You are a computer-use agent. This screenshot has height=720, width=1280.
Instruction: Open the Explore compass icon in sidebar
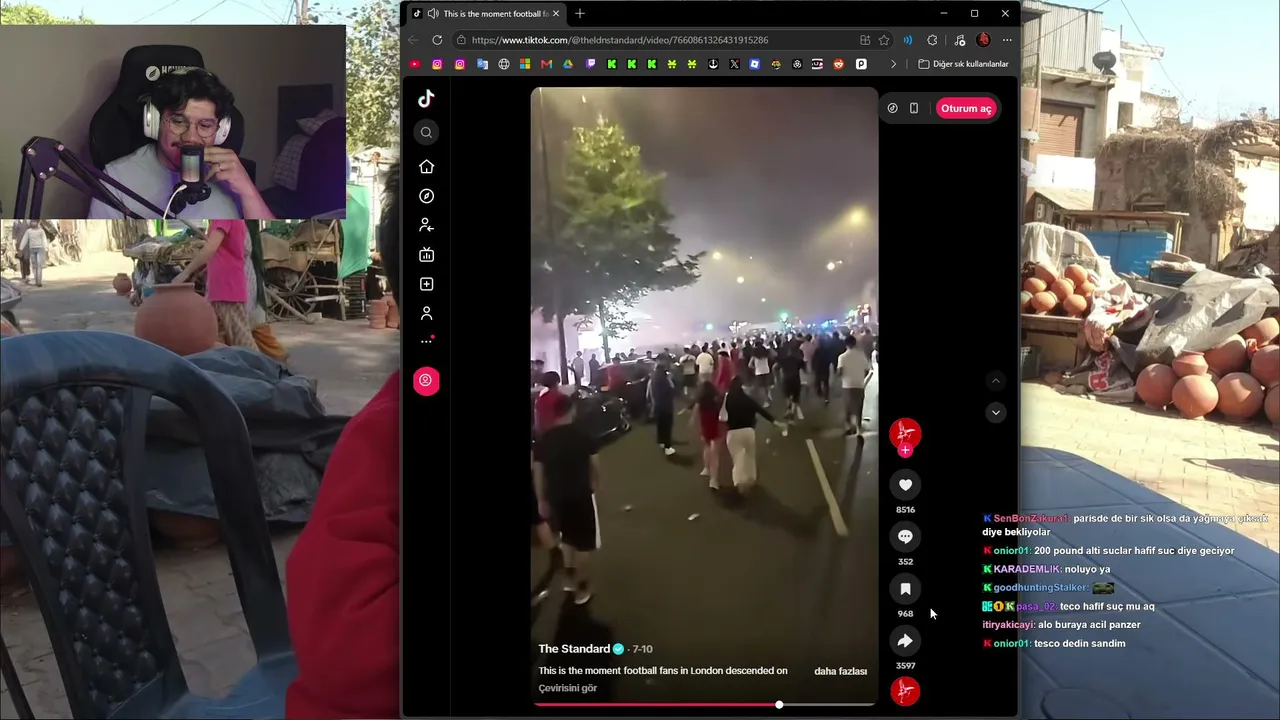(426, 196)
